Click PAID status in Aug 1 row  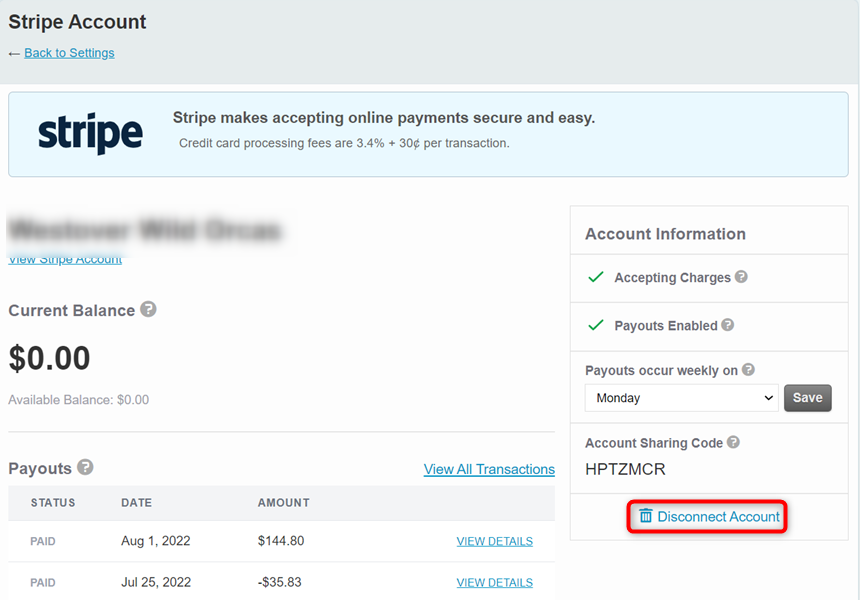click(x=43, y=541)
